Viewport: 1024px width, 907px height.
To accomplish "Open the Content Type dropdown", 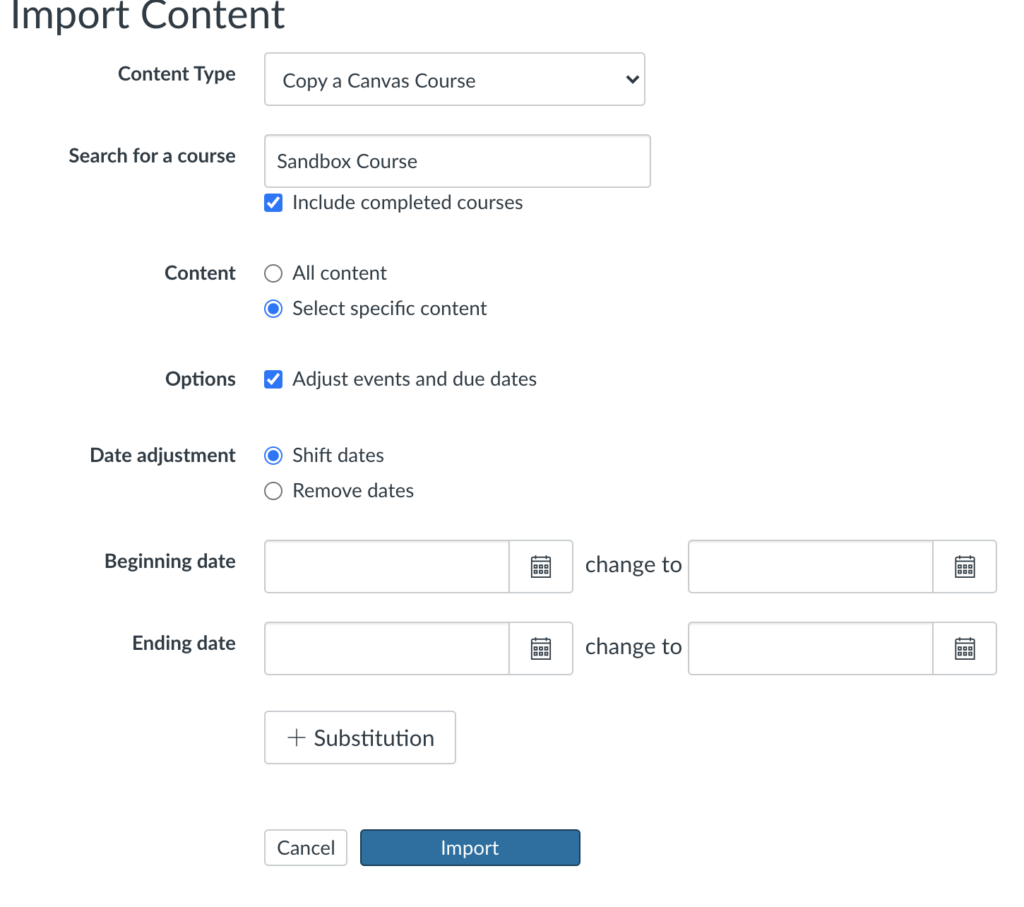I will tap(454, 80).
